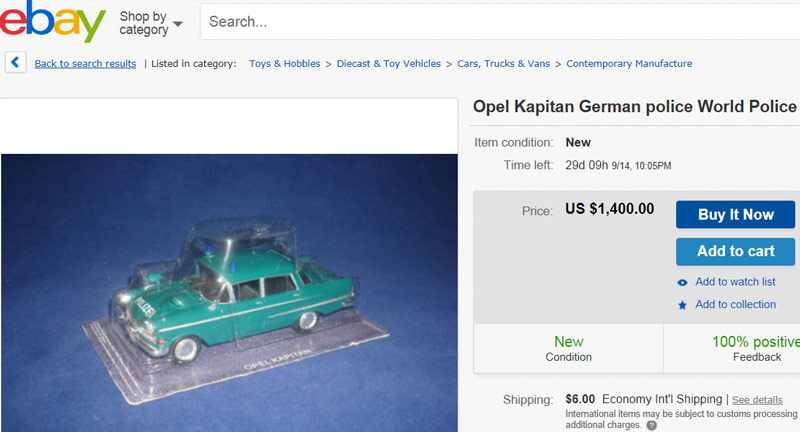
Task: Add item to collection
Action: (x=735, y=305)
